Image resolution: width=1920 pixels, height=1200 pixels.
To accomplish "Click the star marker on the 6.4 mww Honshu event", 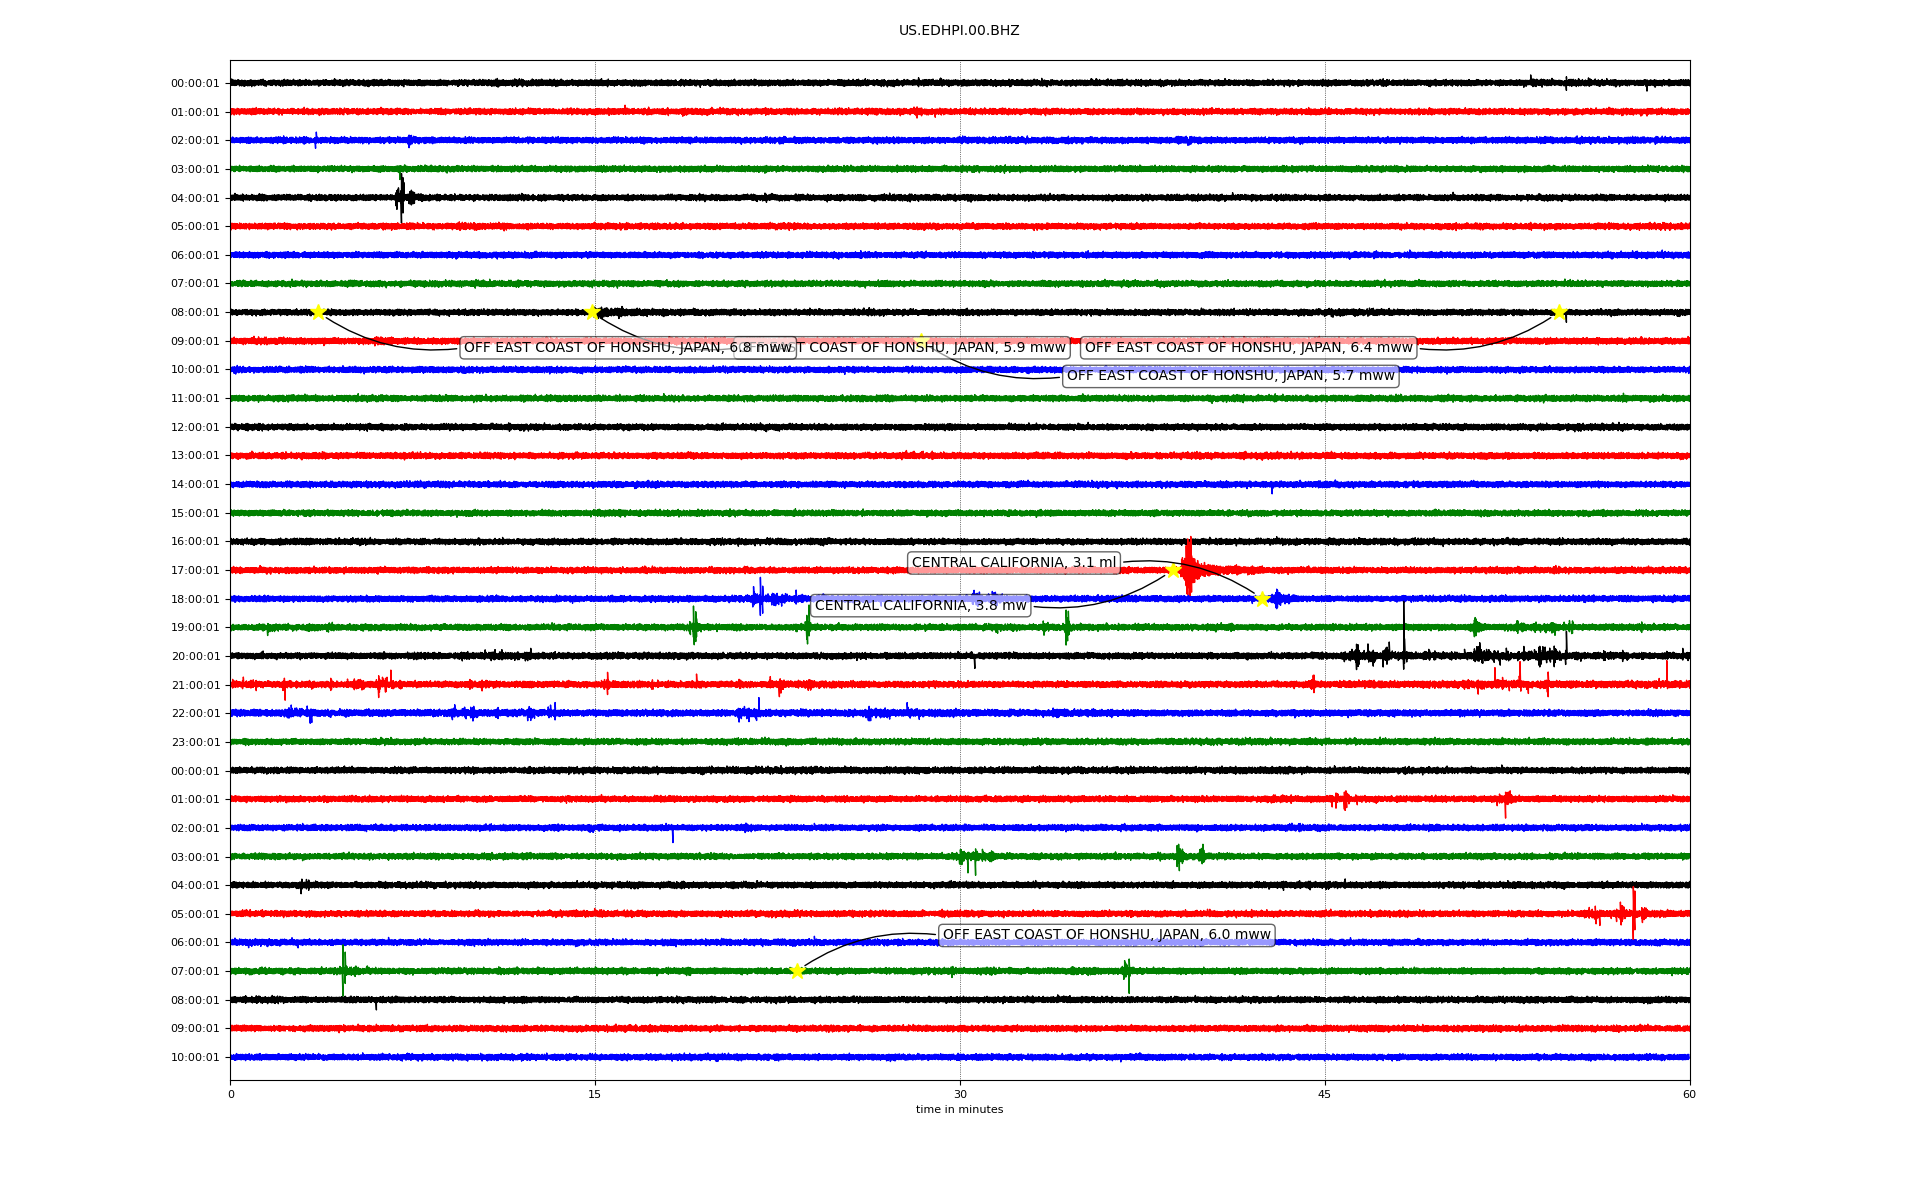I will click(x=1558, y=313).
